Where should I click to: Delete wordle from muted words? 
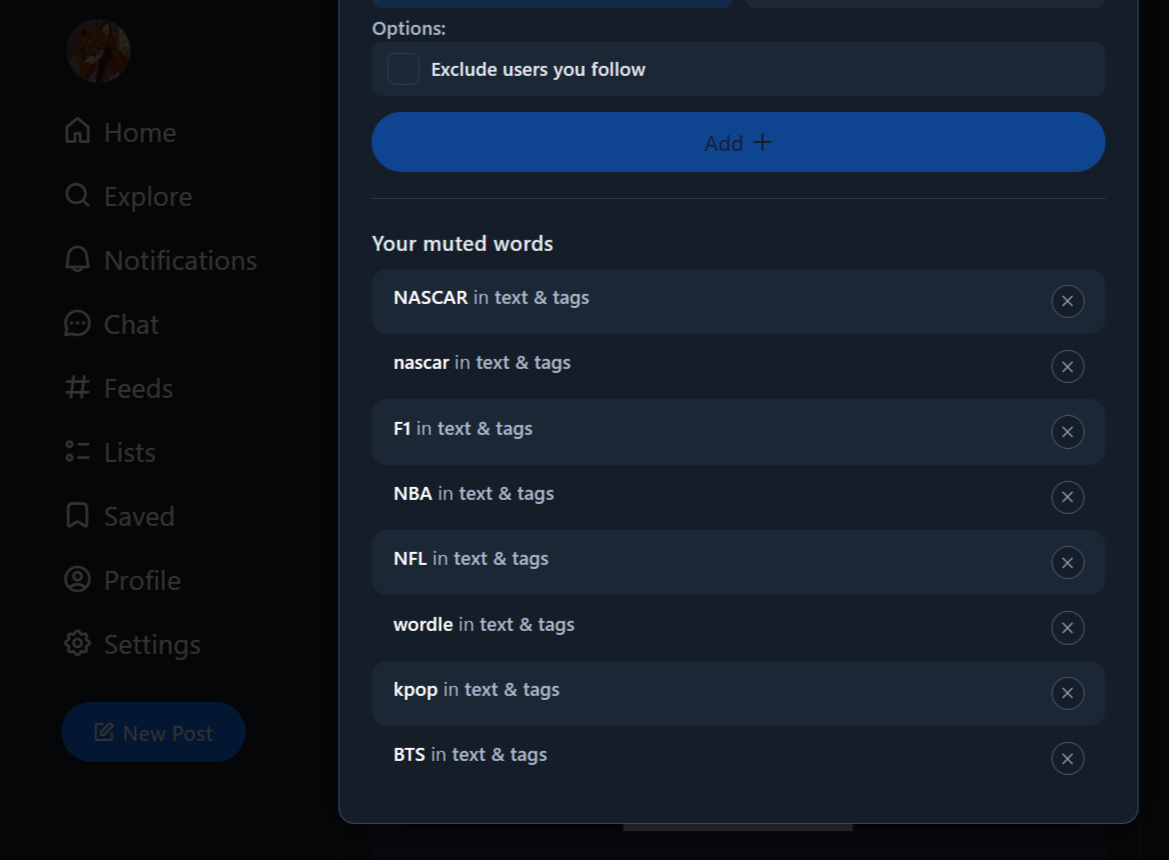(1067, 628)
